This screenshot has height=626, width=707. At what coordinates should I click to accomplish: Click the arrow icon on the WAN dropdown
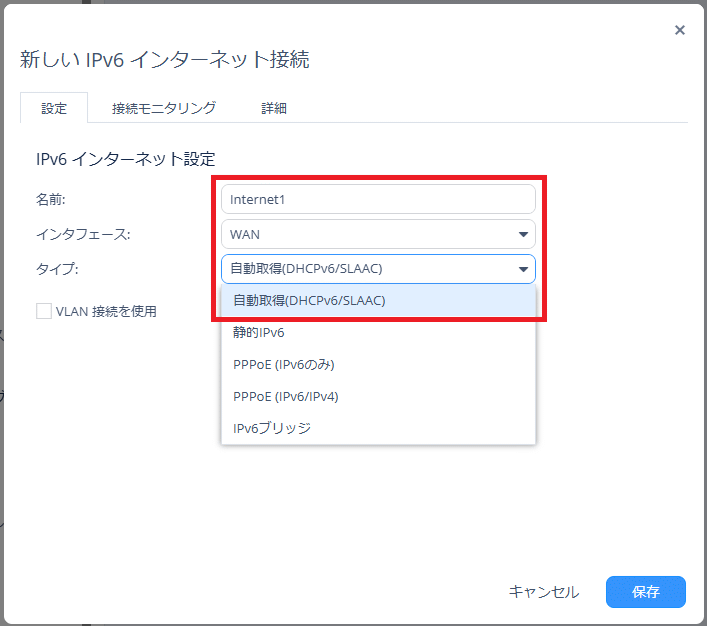(x=523, y=235)
